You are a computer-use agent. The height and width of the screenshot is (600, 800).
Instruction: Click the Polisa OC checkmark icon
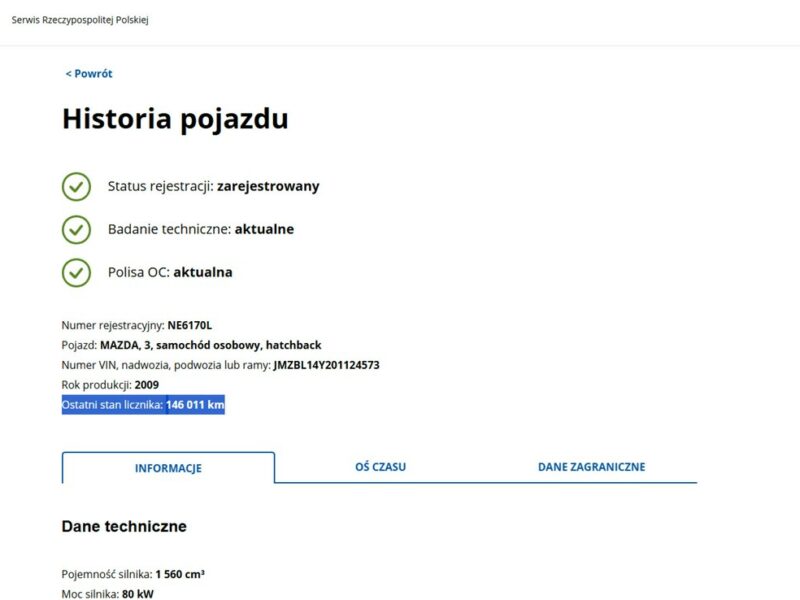click(x=77, y=272)
